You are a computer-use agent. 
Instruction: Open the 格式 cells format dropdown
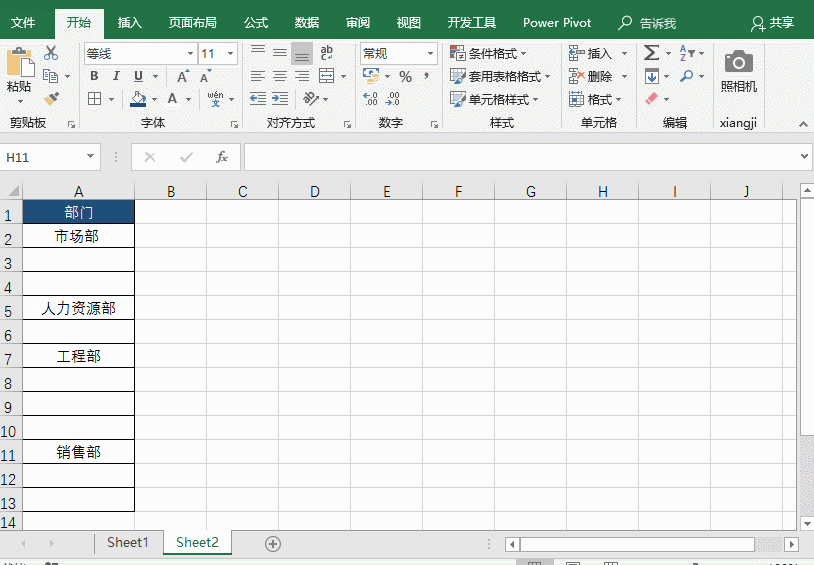point(618,99)
